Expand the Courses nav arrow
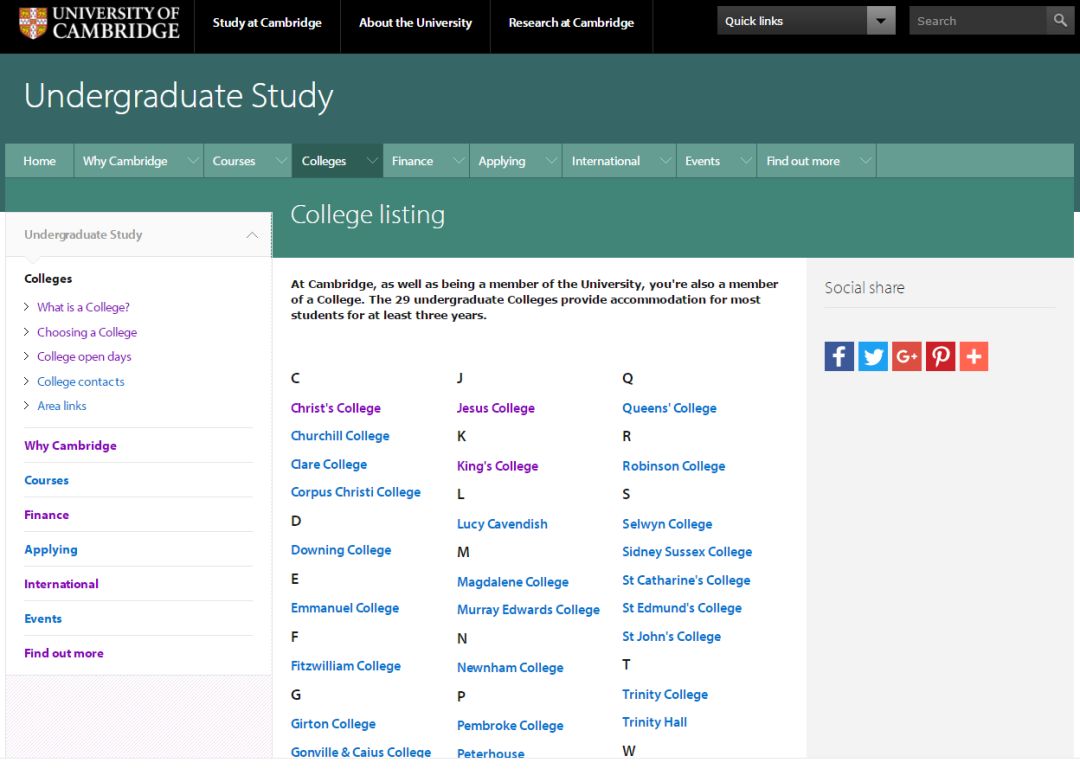 (x=280, y=161)
